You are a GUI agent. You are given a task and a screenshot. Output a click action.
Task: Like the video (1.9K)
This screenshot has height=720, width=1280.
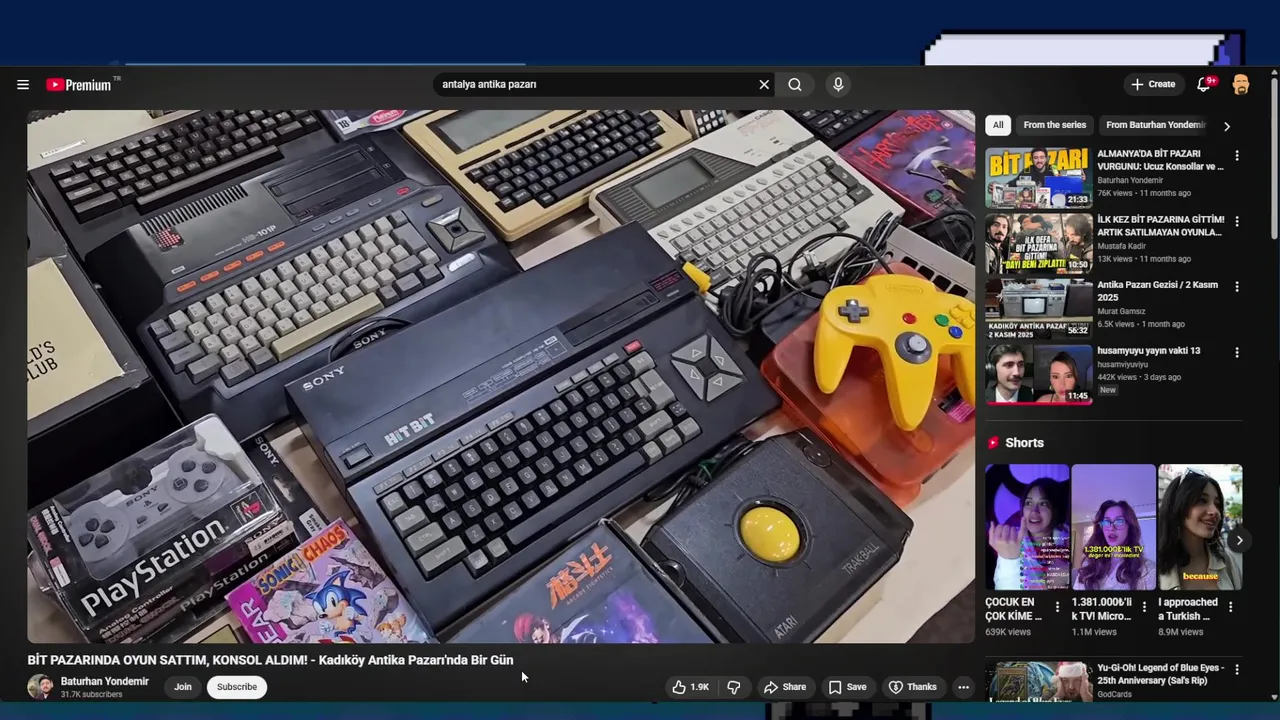click(690, 687)
